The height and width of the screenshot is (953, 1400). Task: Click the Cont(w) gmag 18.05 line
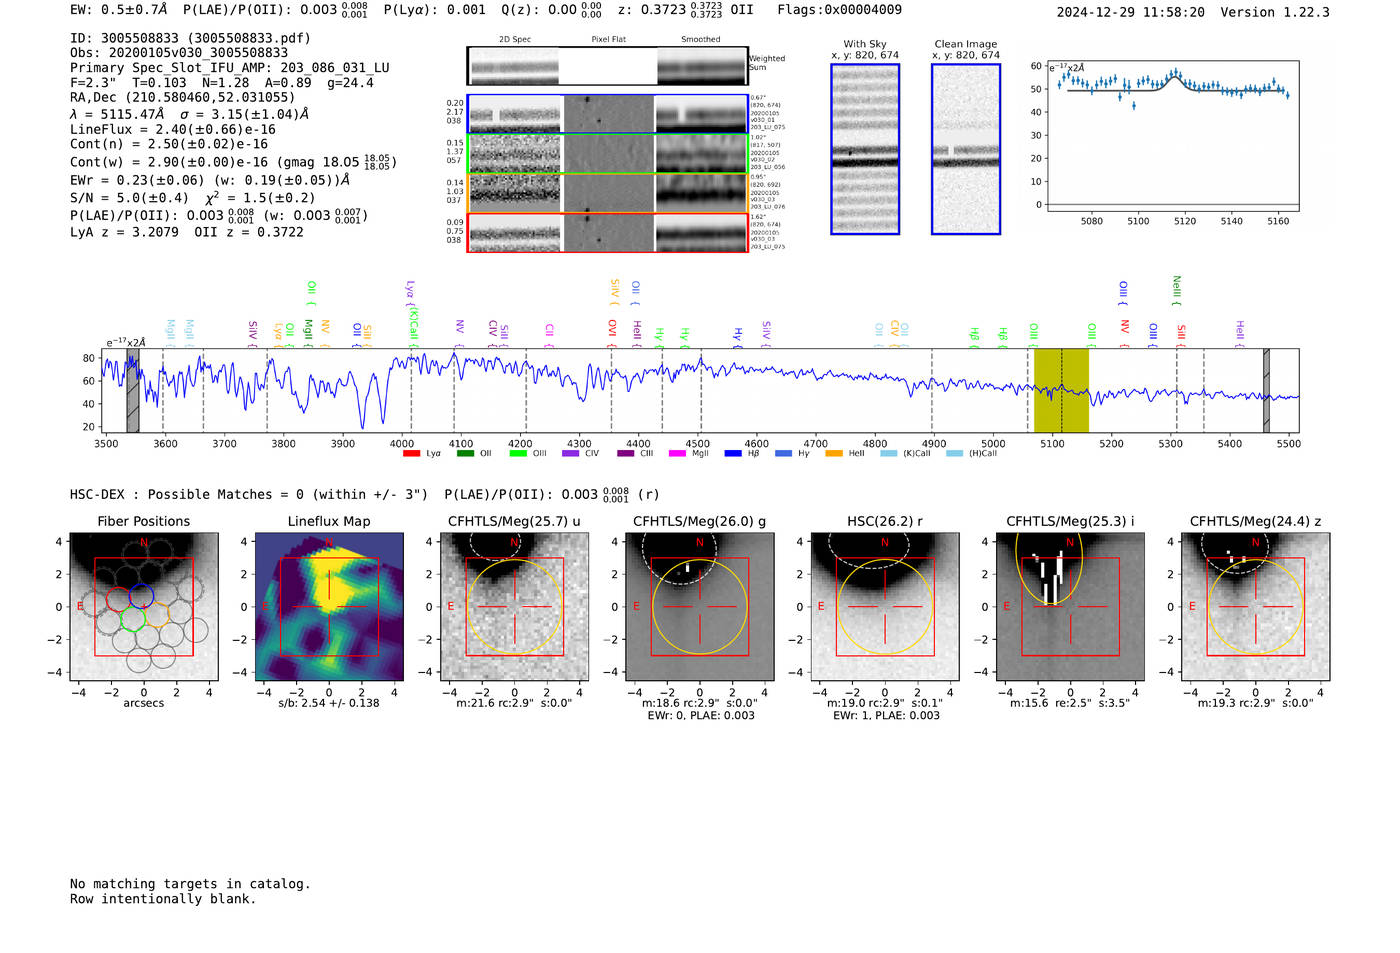tap(233, 161)
